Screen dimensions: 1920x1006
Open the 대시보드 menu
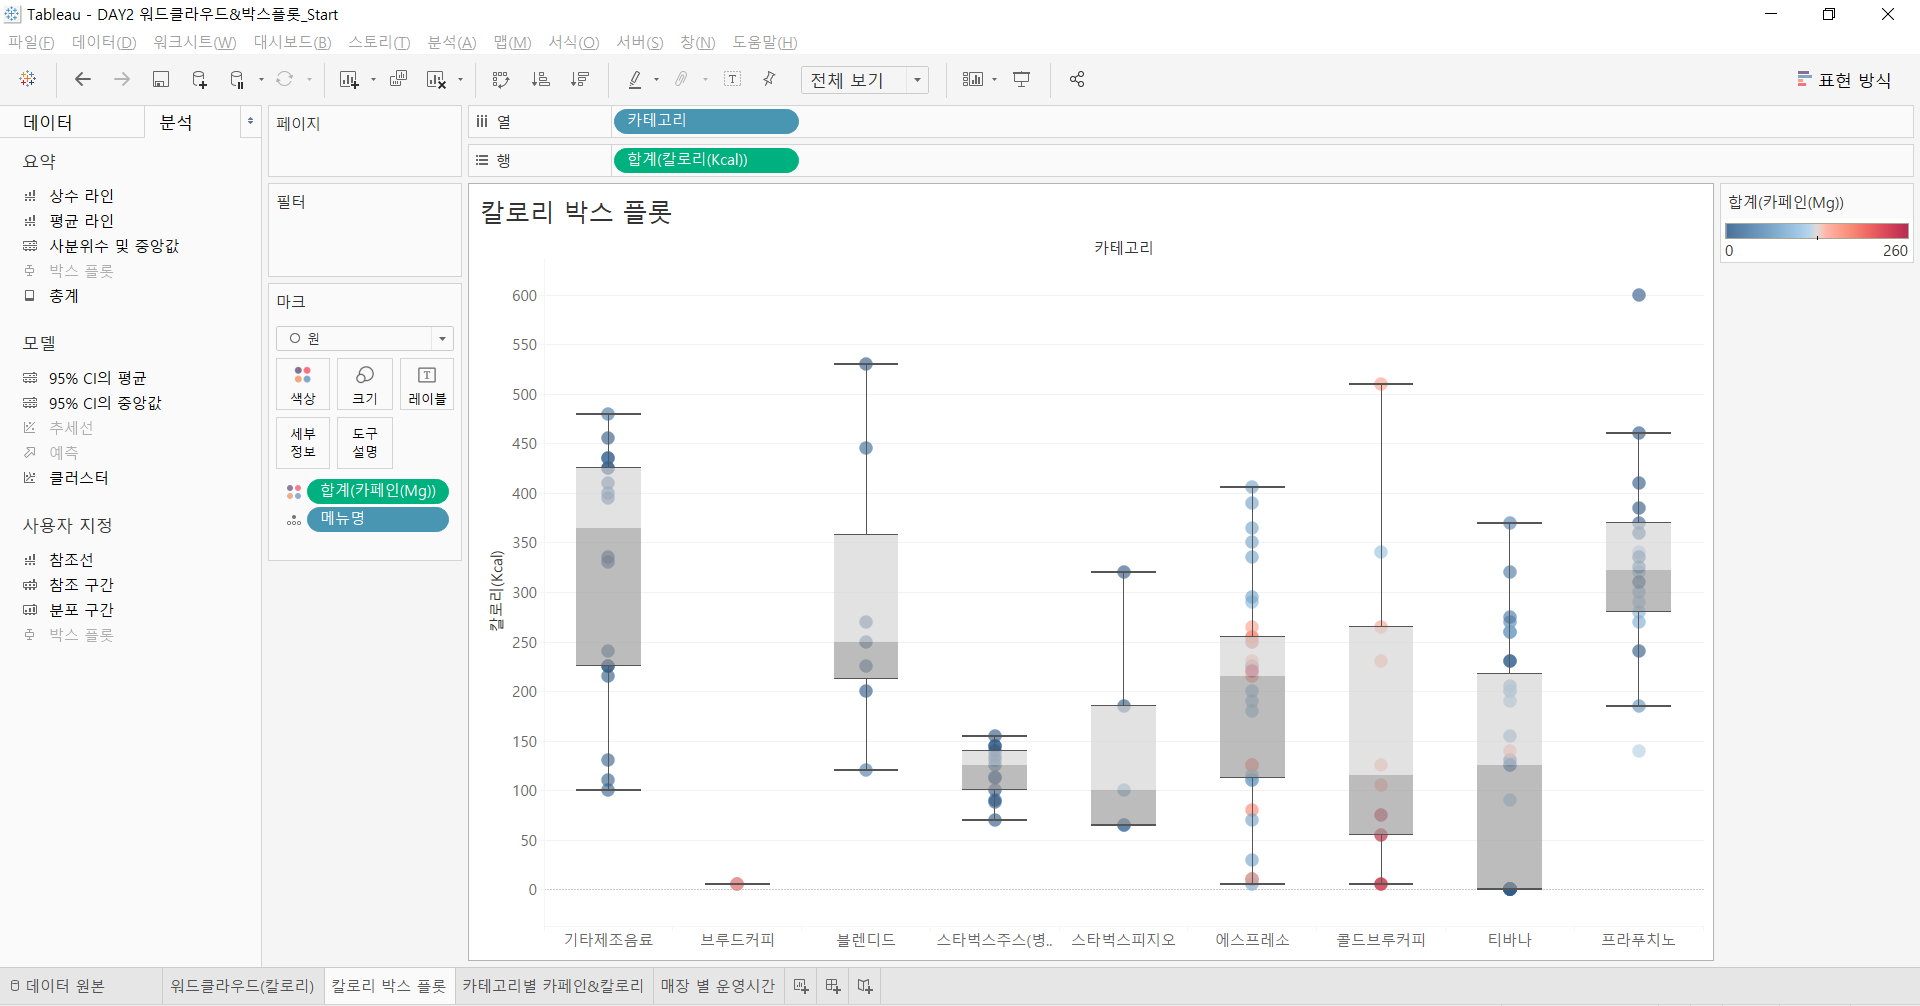pos(292,42)
